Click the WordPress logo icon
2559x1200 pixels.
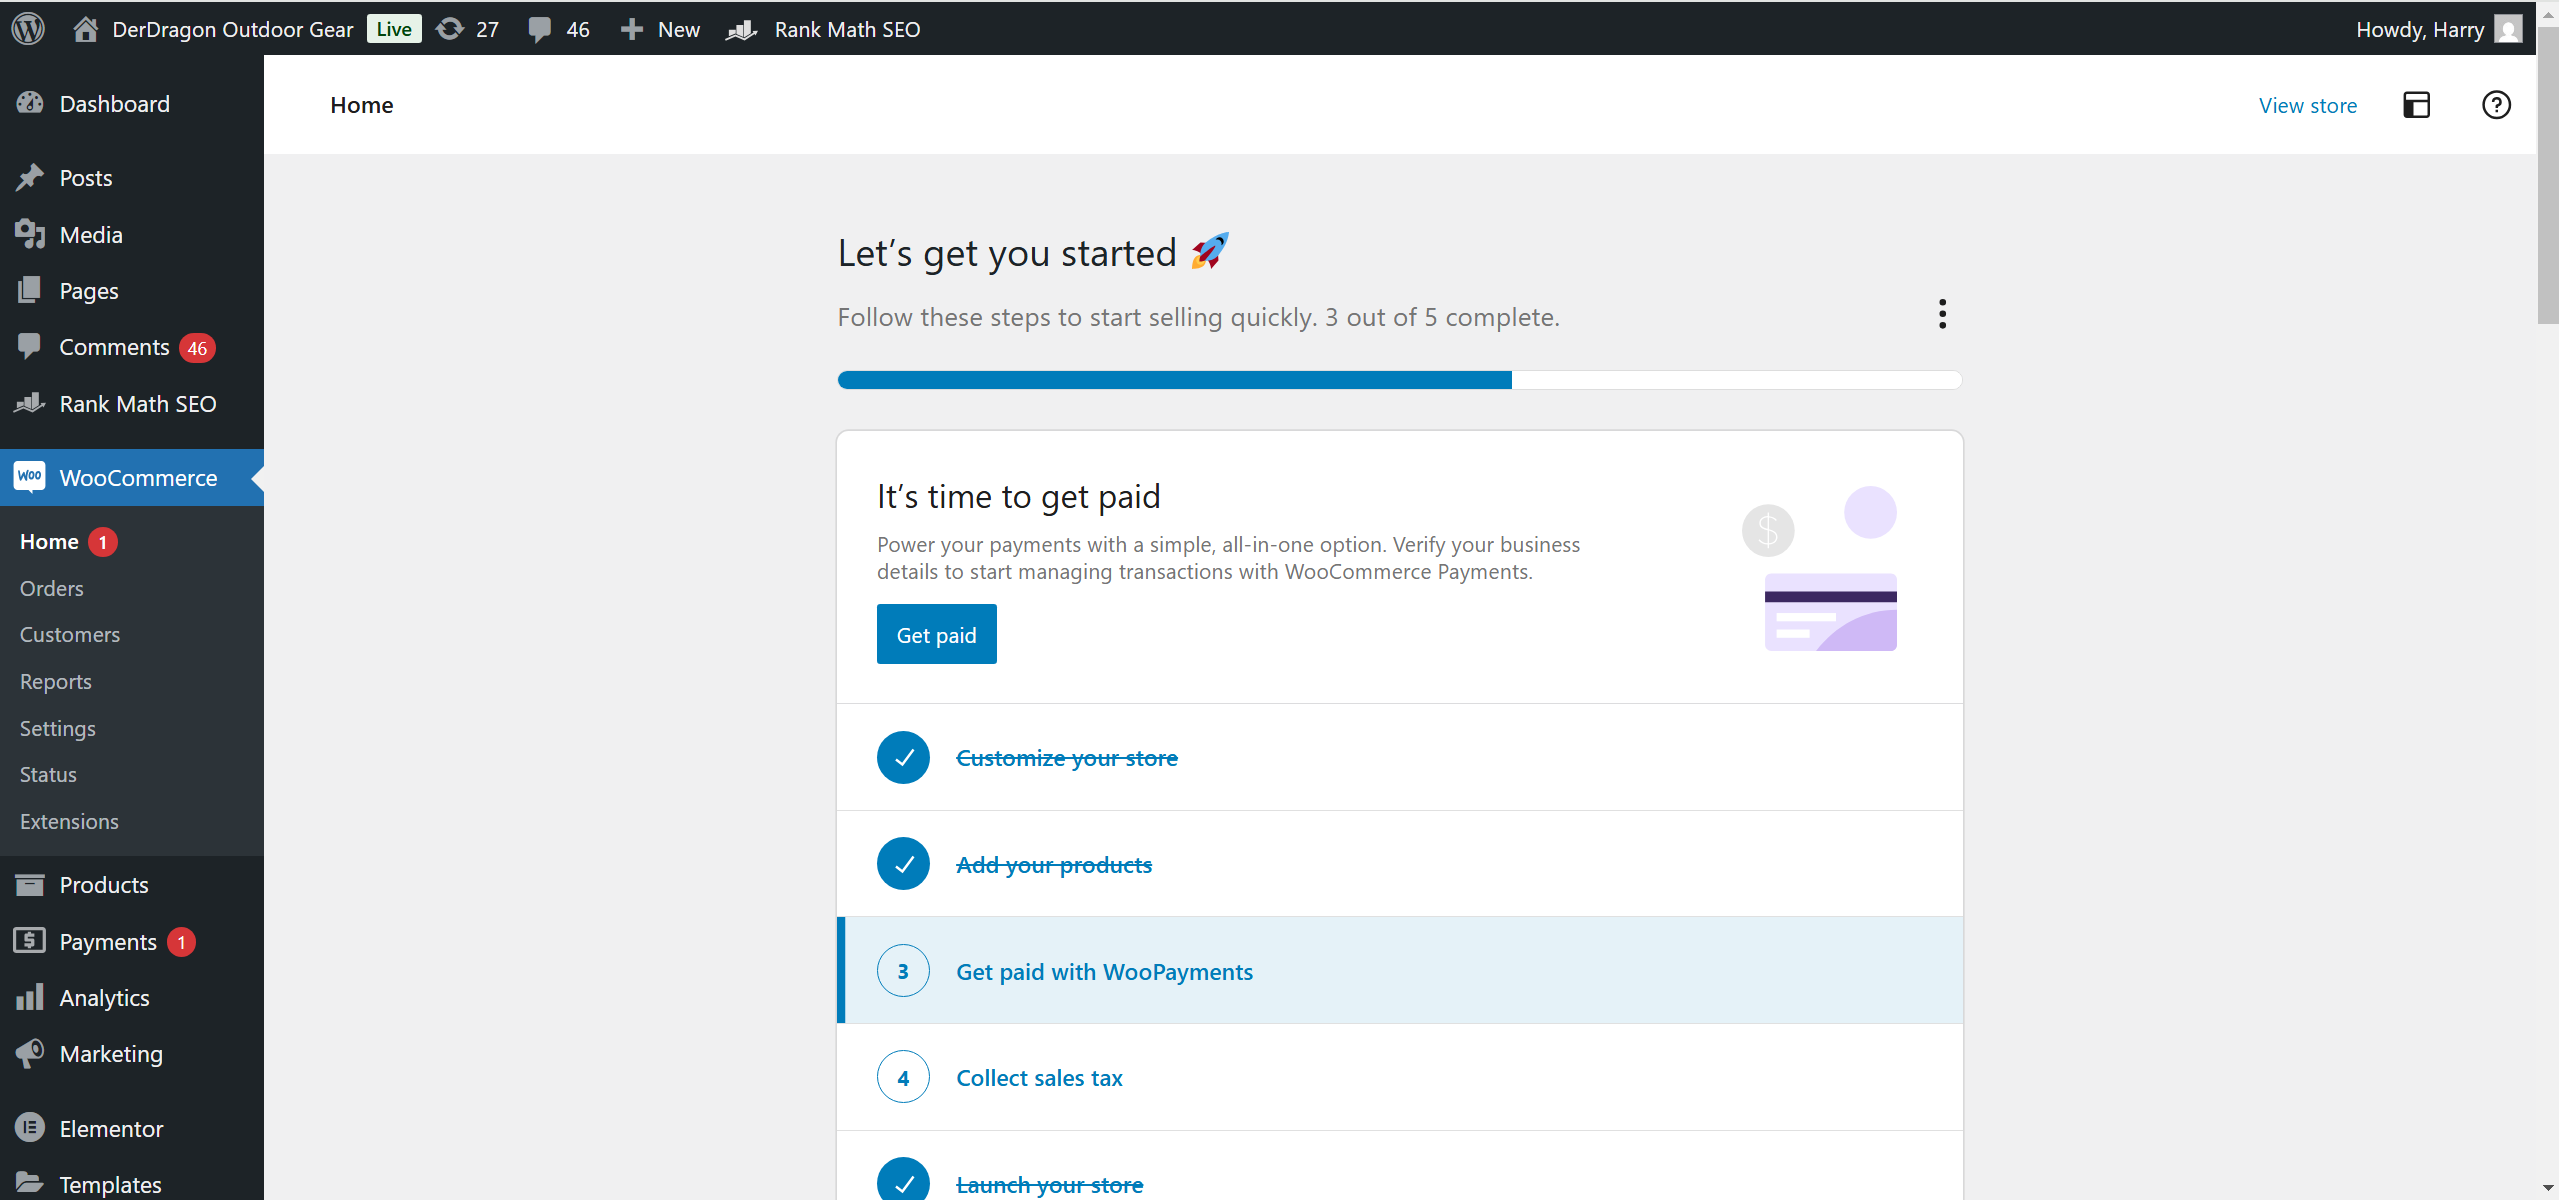[x=28, y=28]
